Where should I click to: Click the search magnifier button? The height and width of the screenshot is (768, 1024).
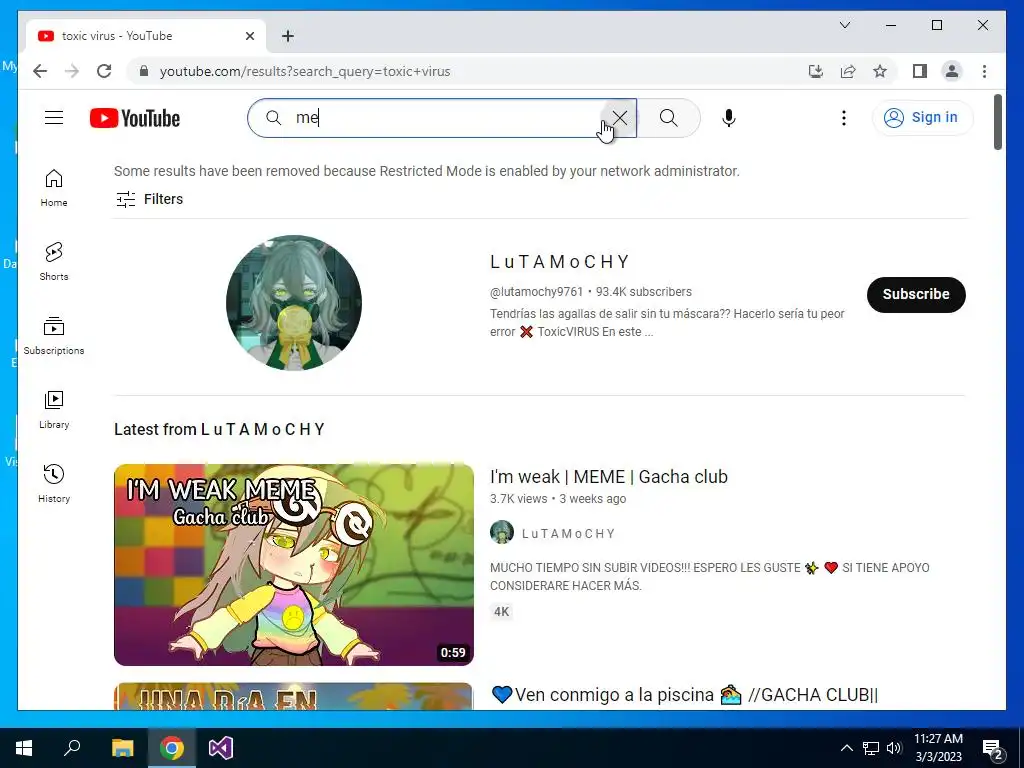[668, 118]
